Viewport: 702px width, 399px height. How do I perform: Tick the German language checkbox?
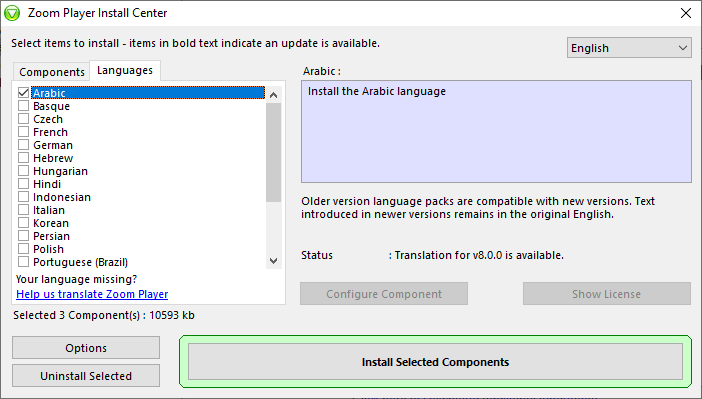coord(23,145)
